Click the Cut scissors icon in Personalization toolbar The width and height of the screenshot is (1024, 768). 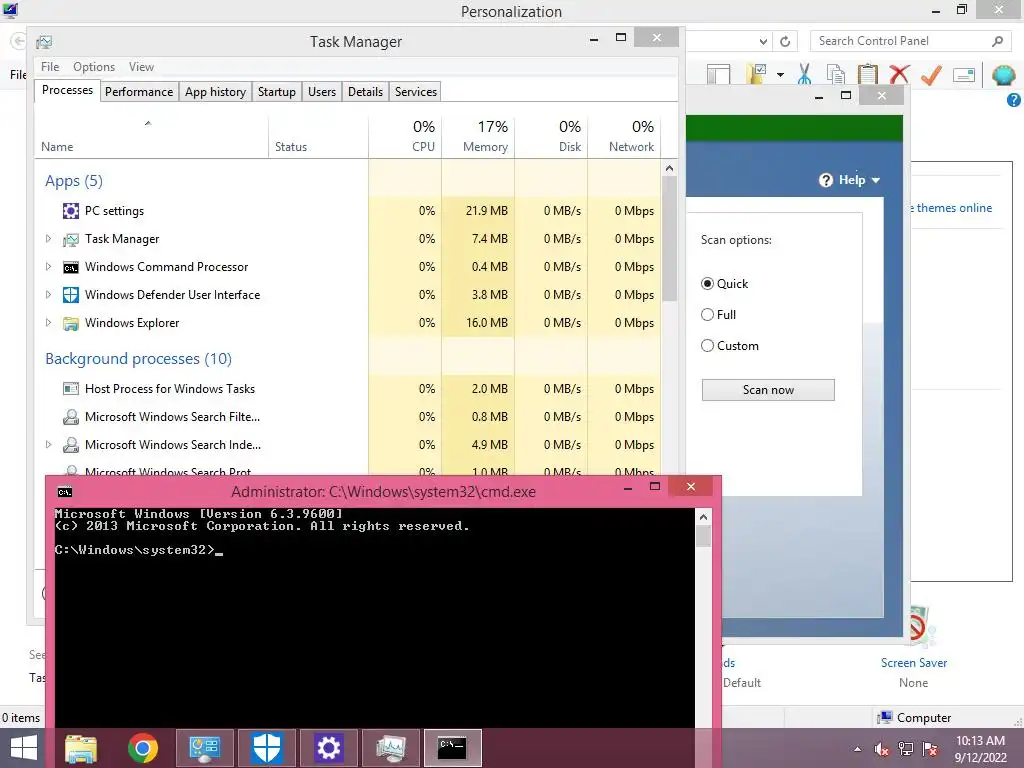(805, 74)
